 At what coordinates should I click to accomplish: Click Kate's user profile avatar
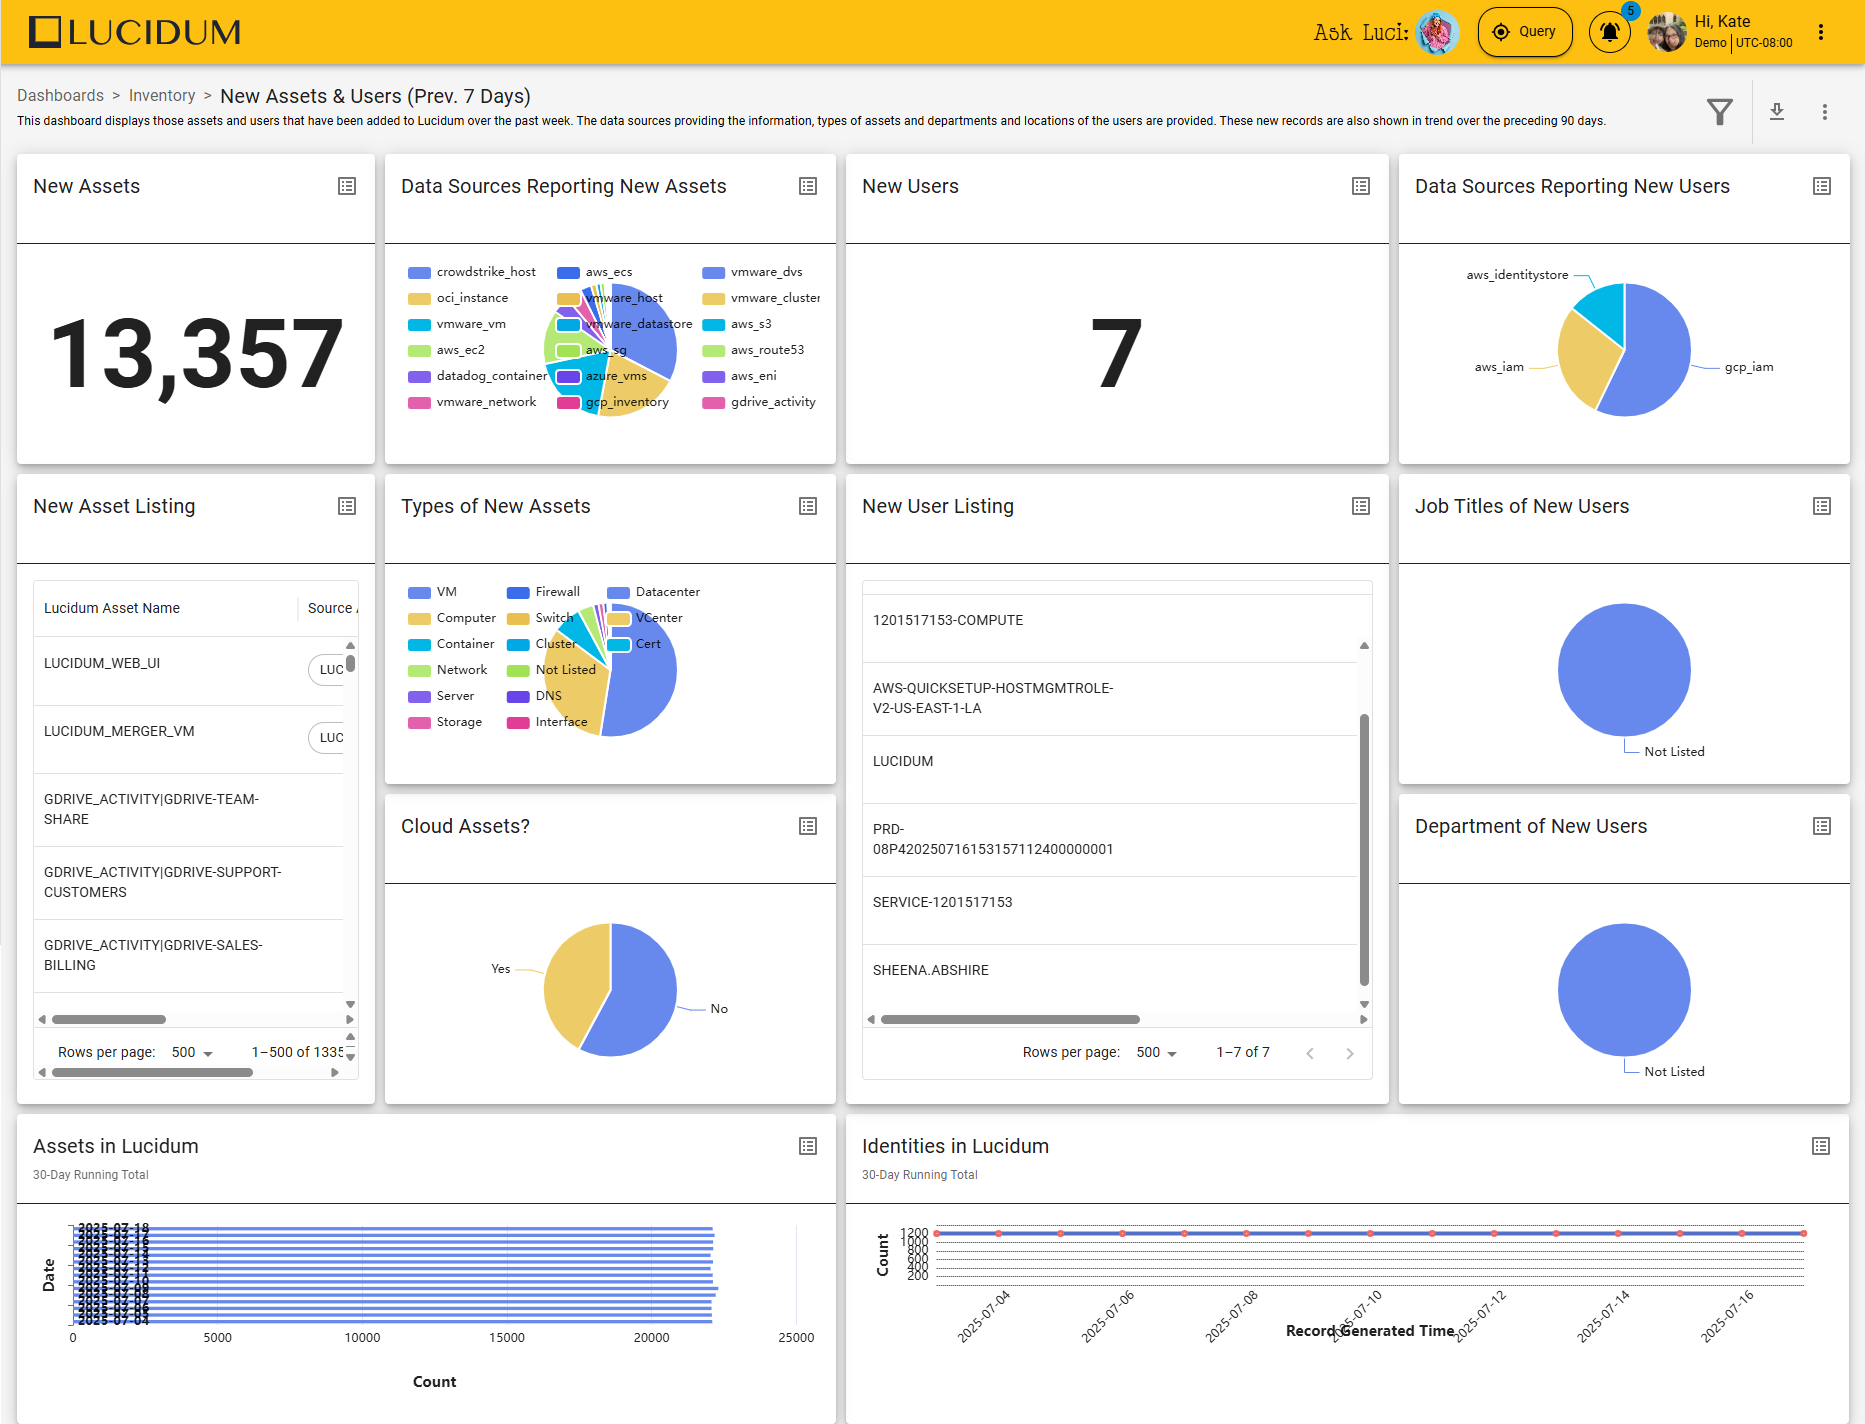1667,32
